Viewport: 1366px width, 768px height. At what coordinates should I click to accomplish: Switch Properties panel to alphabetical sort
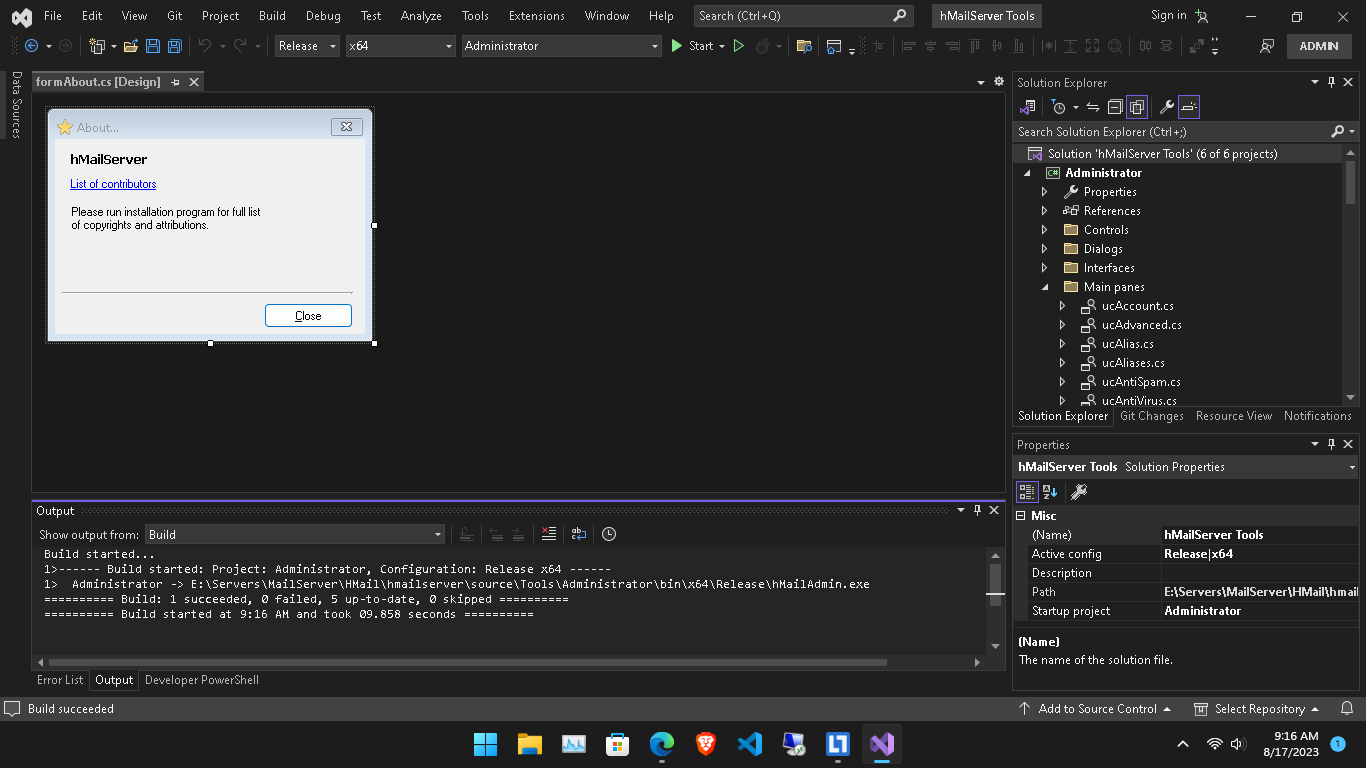tap(1049, 491)
